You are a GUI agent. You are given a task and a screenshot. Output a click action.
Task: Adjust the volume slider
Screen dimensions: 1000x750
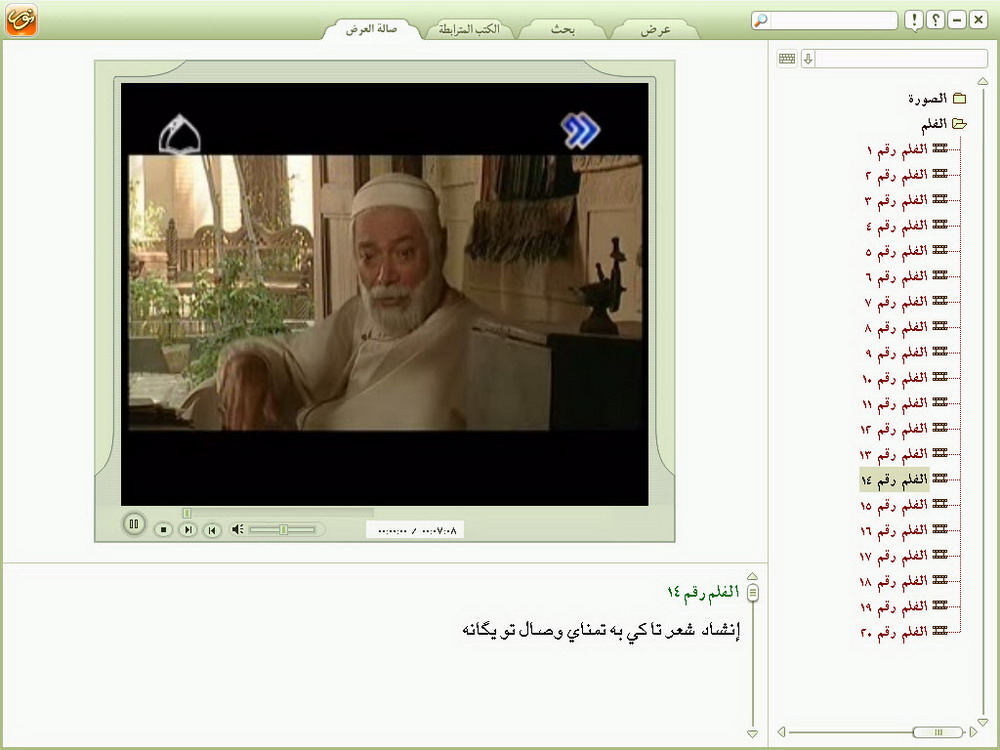283,529
